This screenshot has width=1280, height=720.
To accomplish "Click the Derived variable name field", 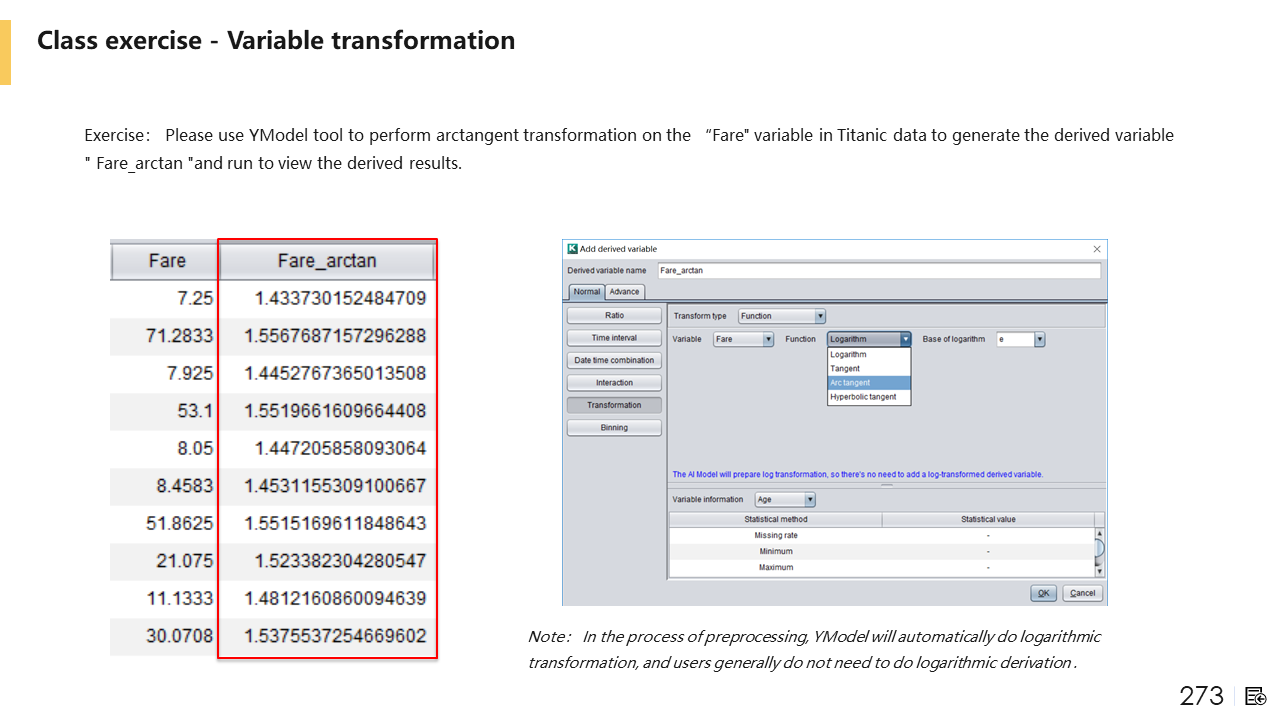I will [878, 271].
